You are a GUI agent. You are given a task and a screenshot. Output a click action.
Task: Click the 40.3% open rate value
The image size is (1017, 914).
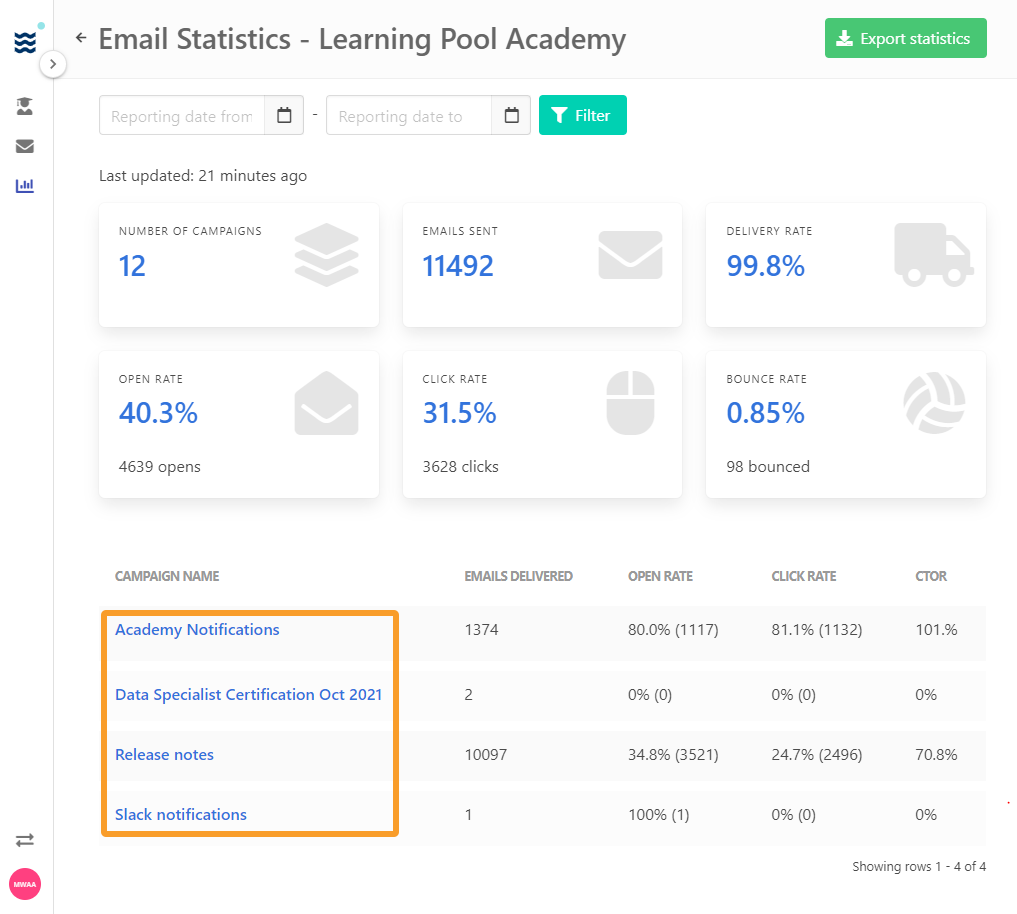[x=158, y=413]
